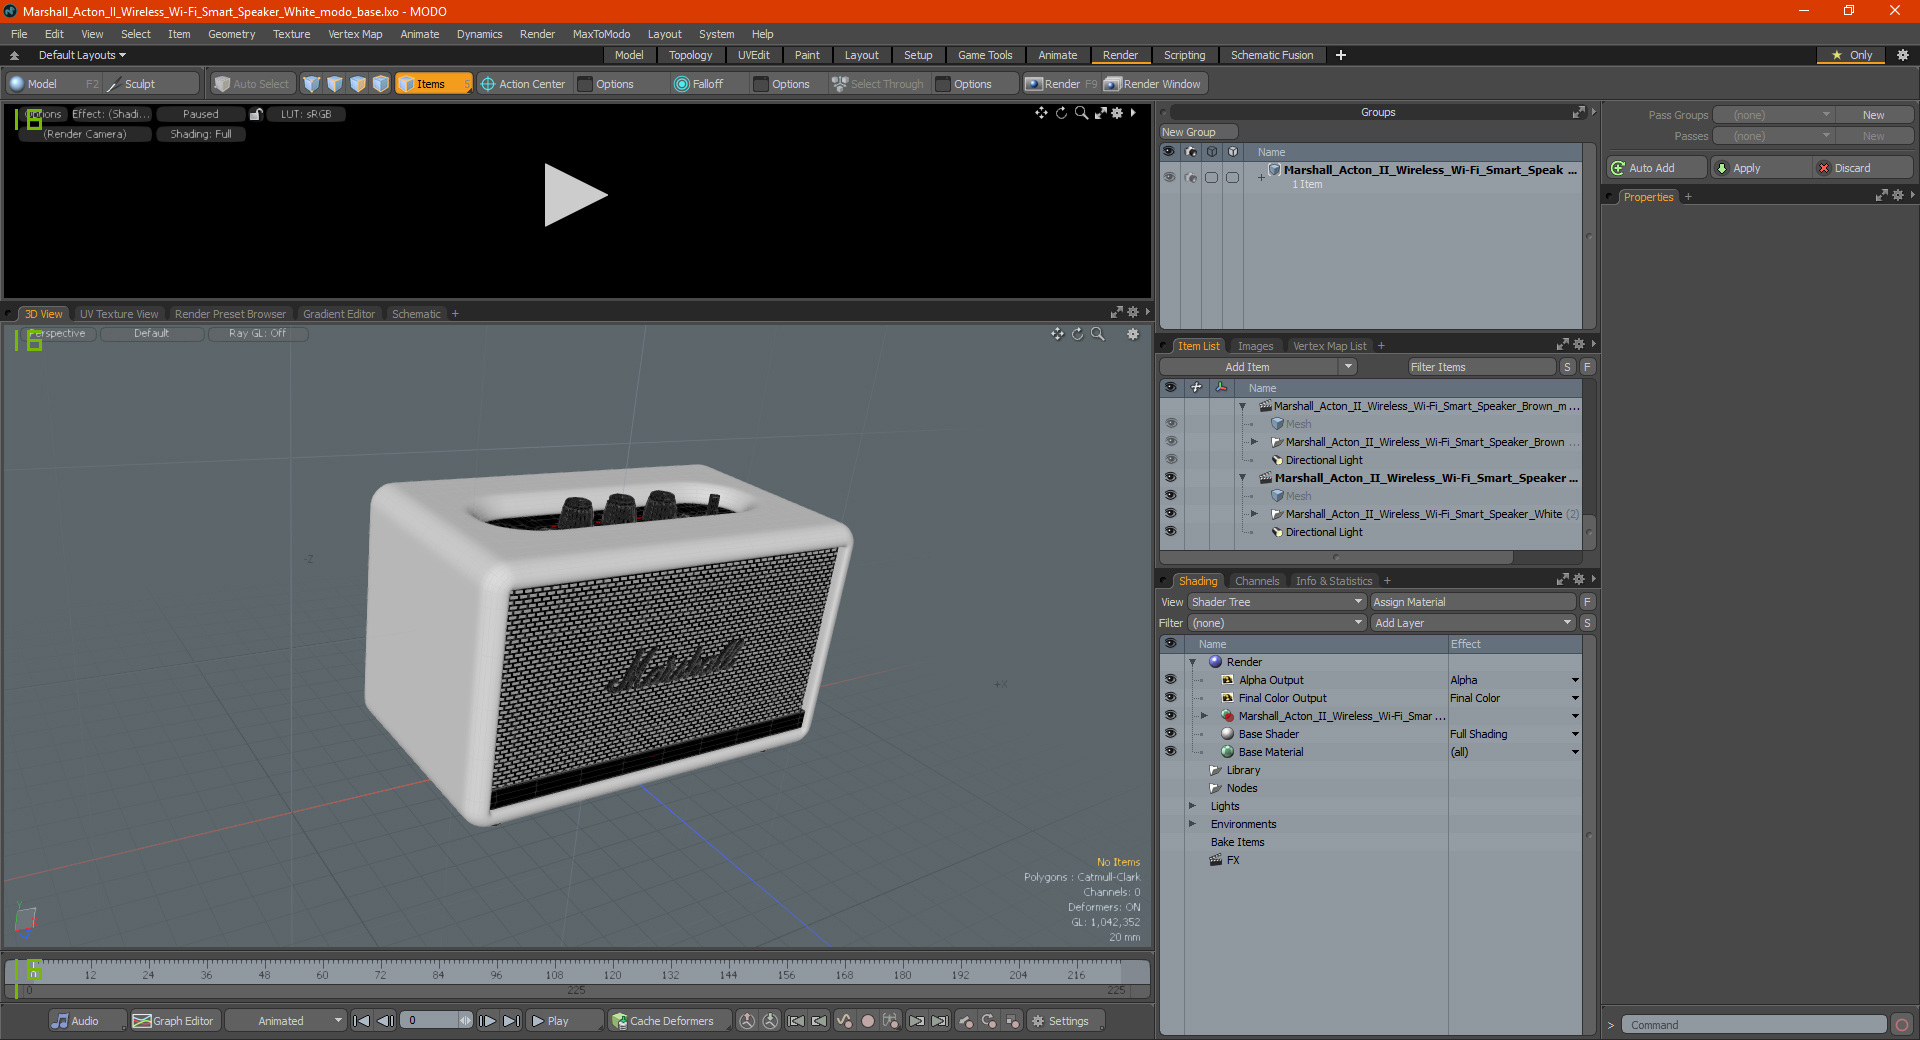This screenshot has height=1040, width=1920.
Task: Click the Discard button
Action: [x=1863, y=168]
